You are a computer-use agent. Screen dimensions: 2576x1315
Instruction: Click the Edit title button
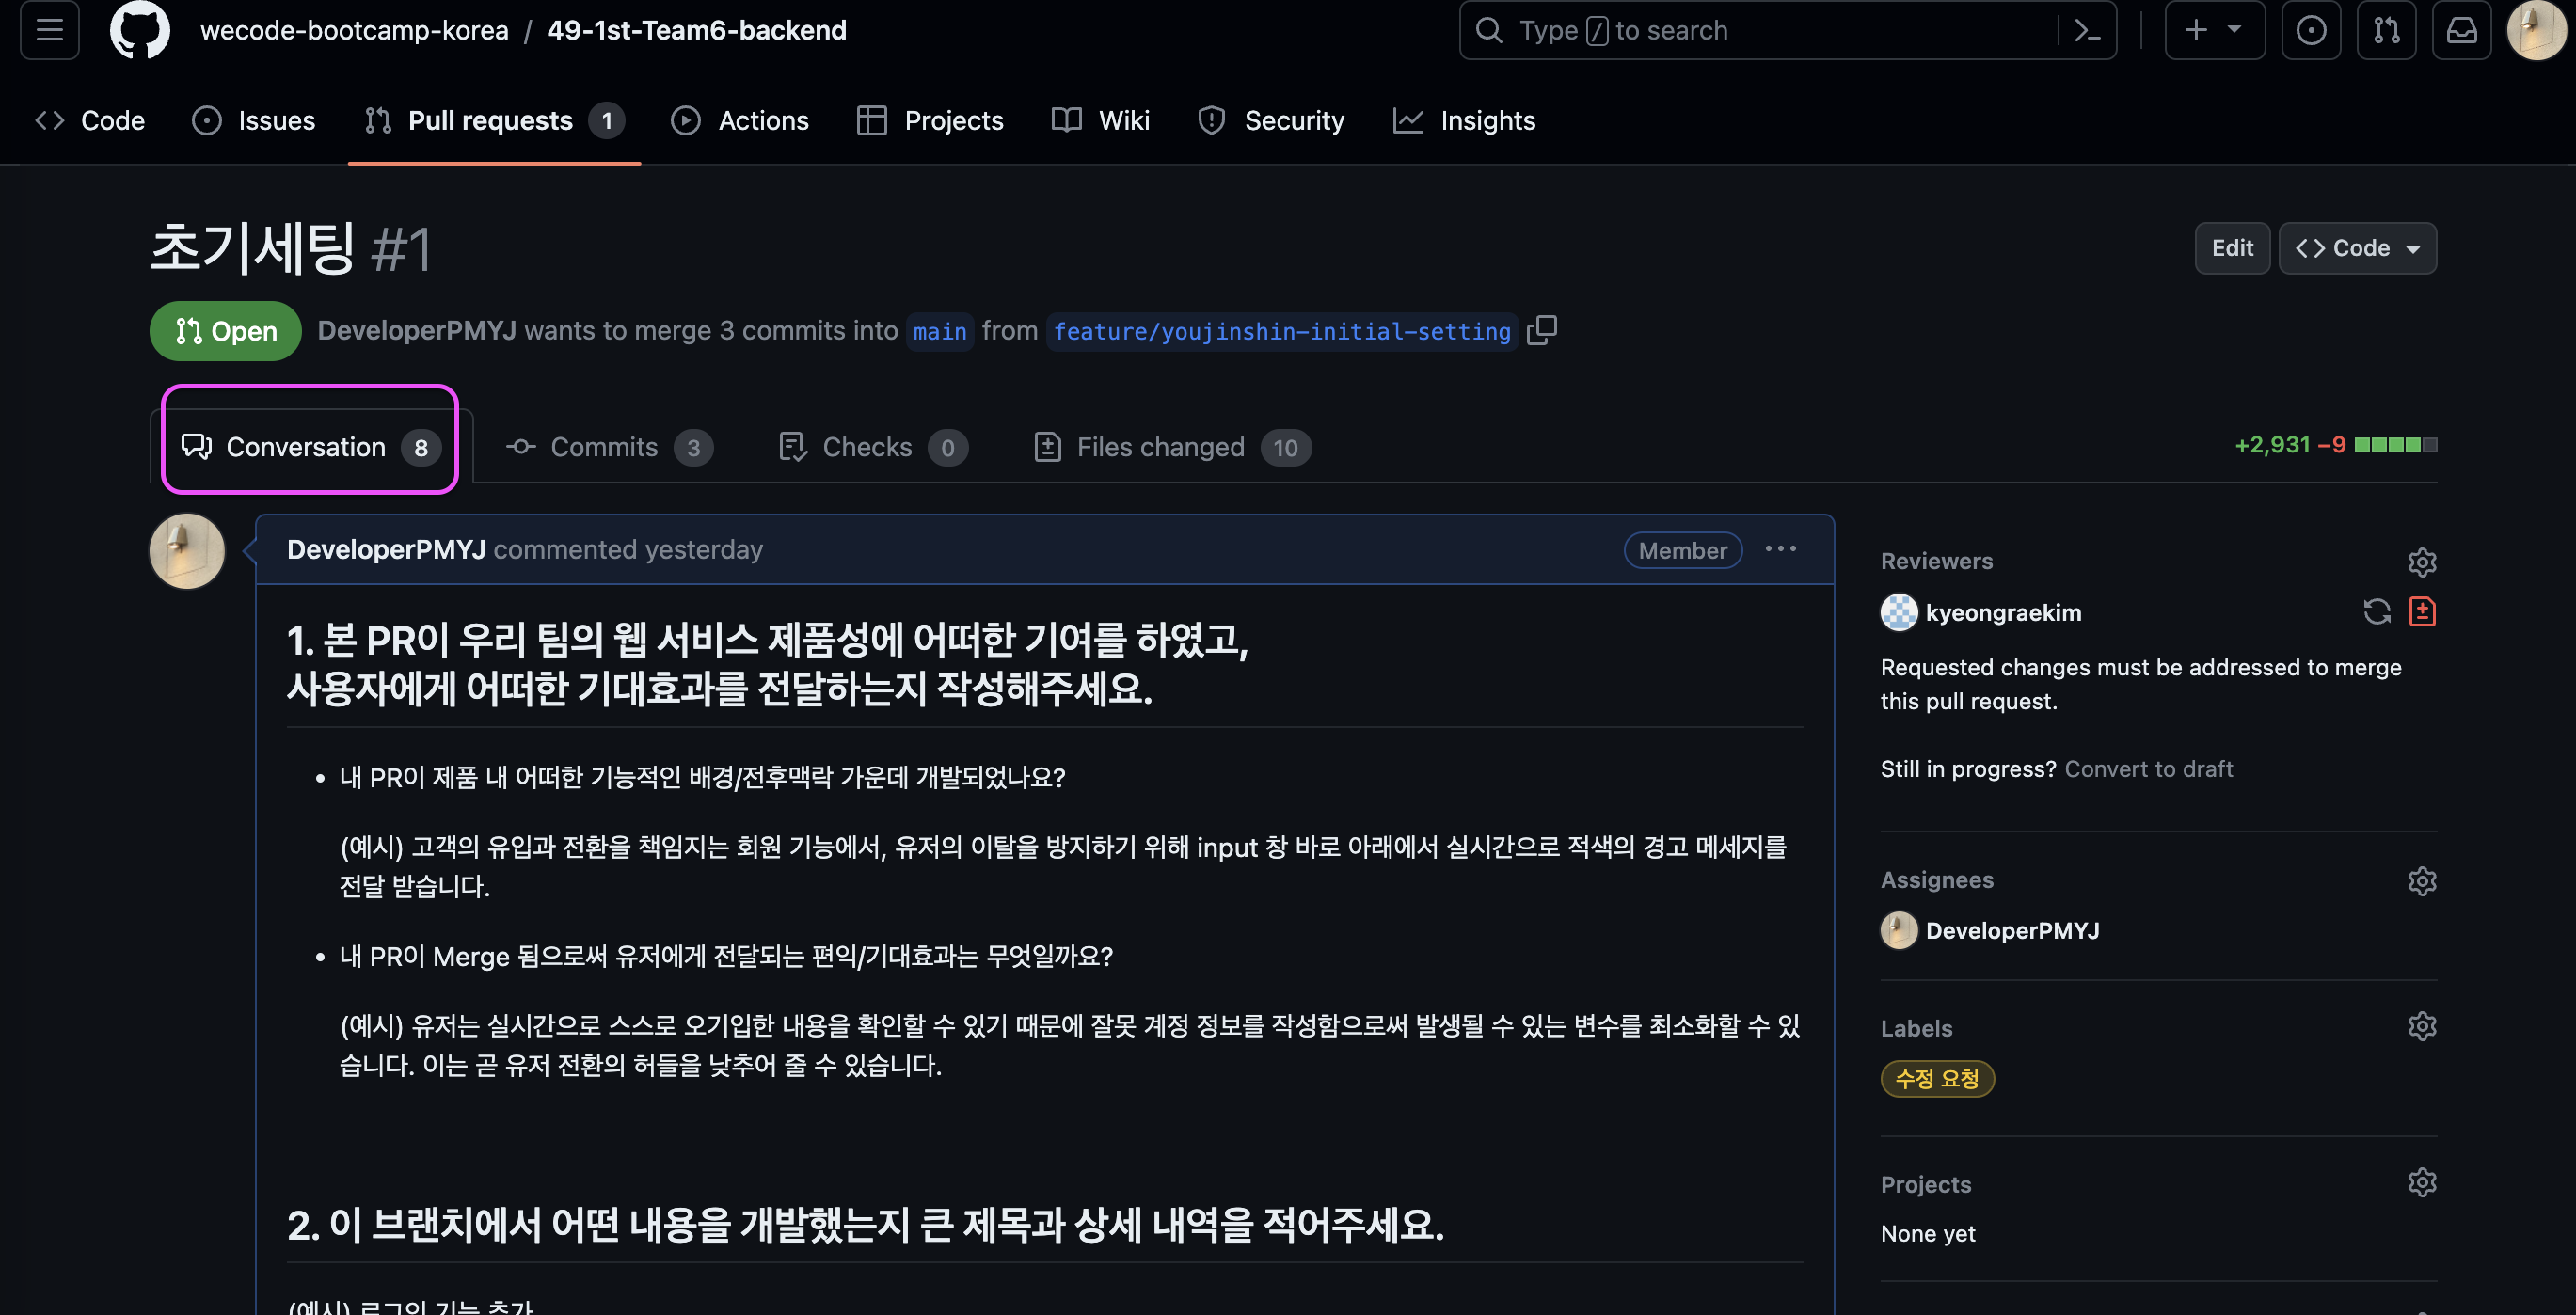pos(2231,248)
